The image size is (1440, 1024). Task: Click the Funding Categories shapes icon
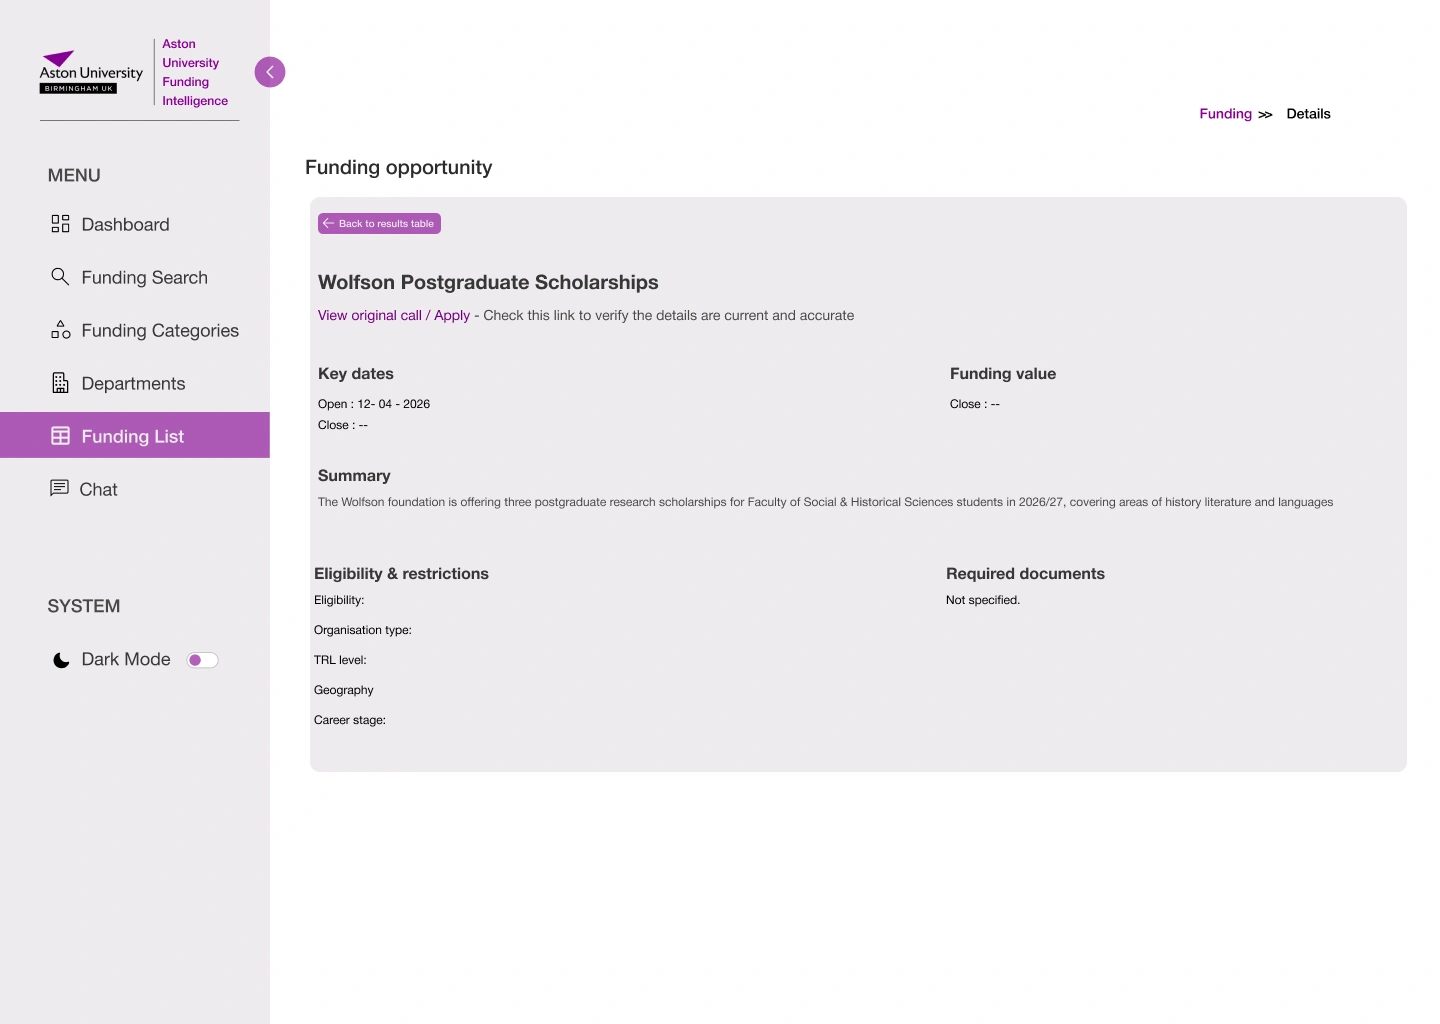(x=60, y=330)
